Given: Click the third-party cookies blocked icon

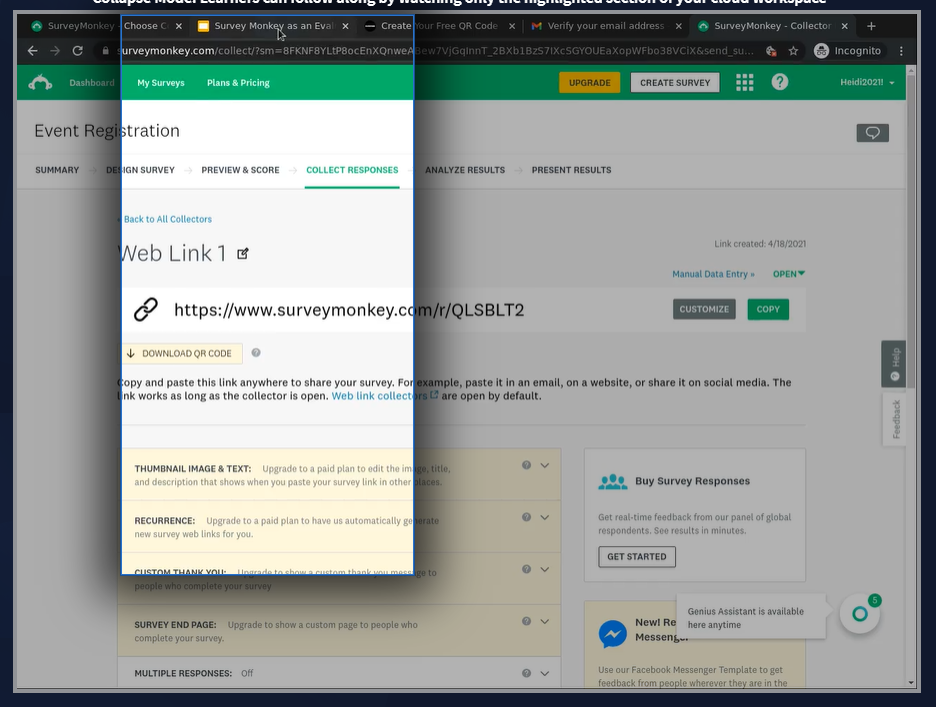Looking at the screenshot, I should (x=771, y=51).
